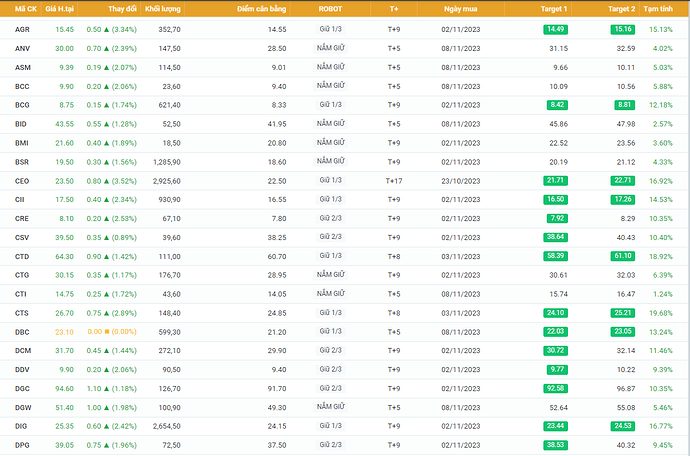
Task: Click DBC unchanged value 0.00 (0.00%)
Action: [112, 332]
